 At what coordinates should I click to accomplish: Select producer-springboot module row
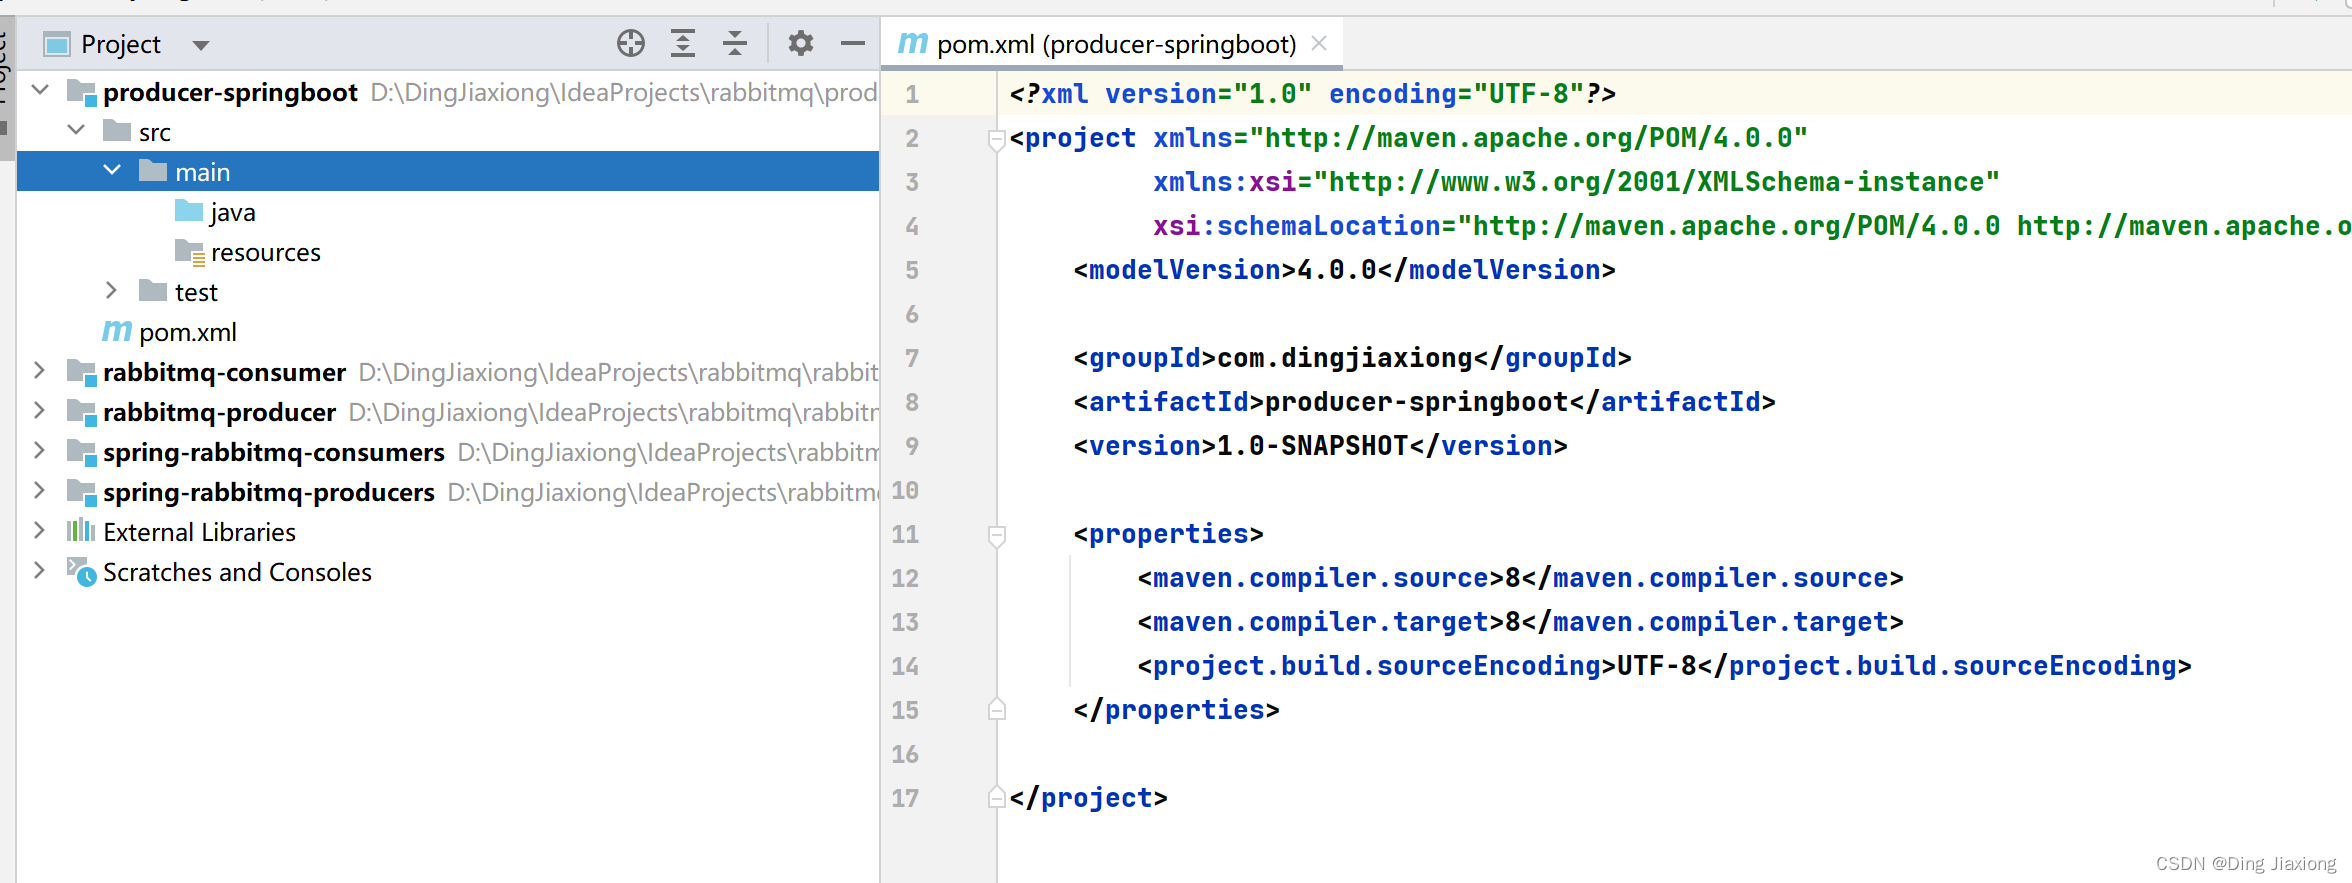448,91
